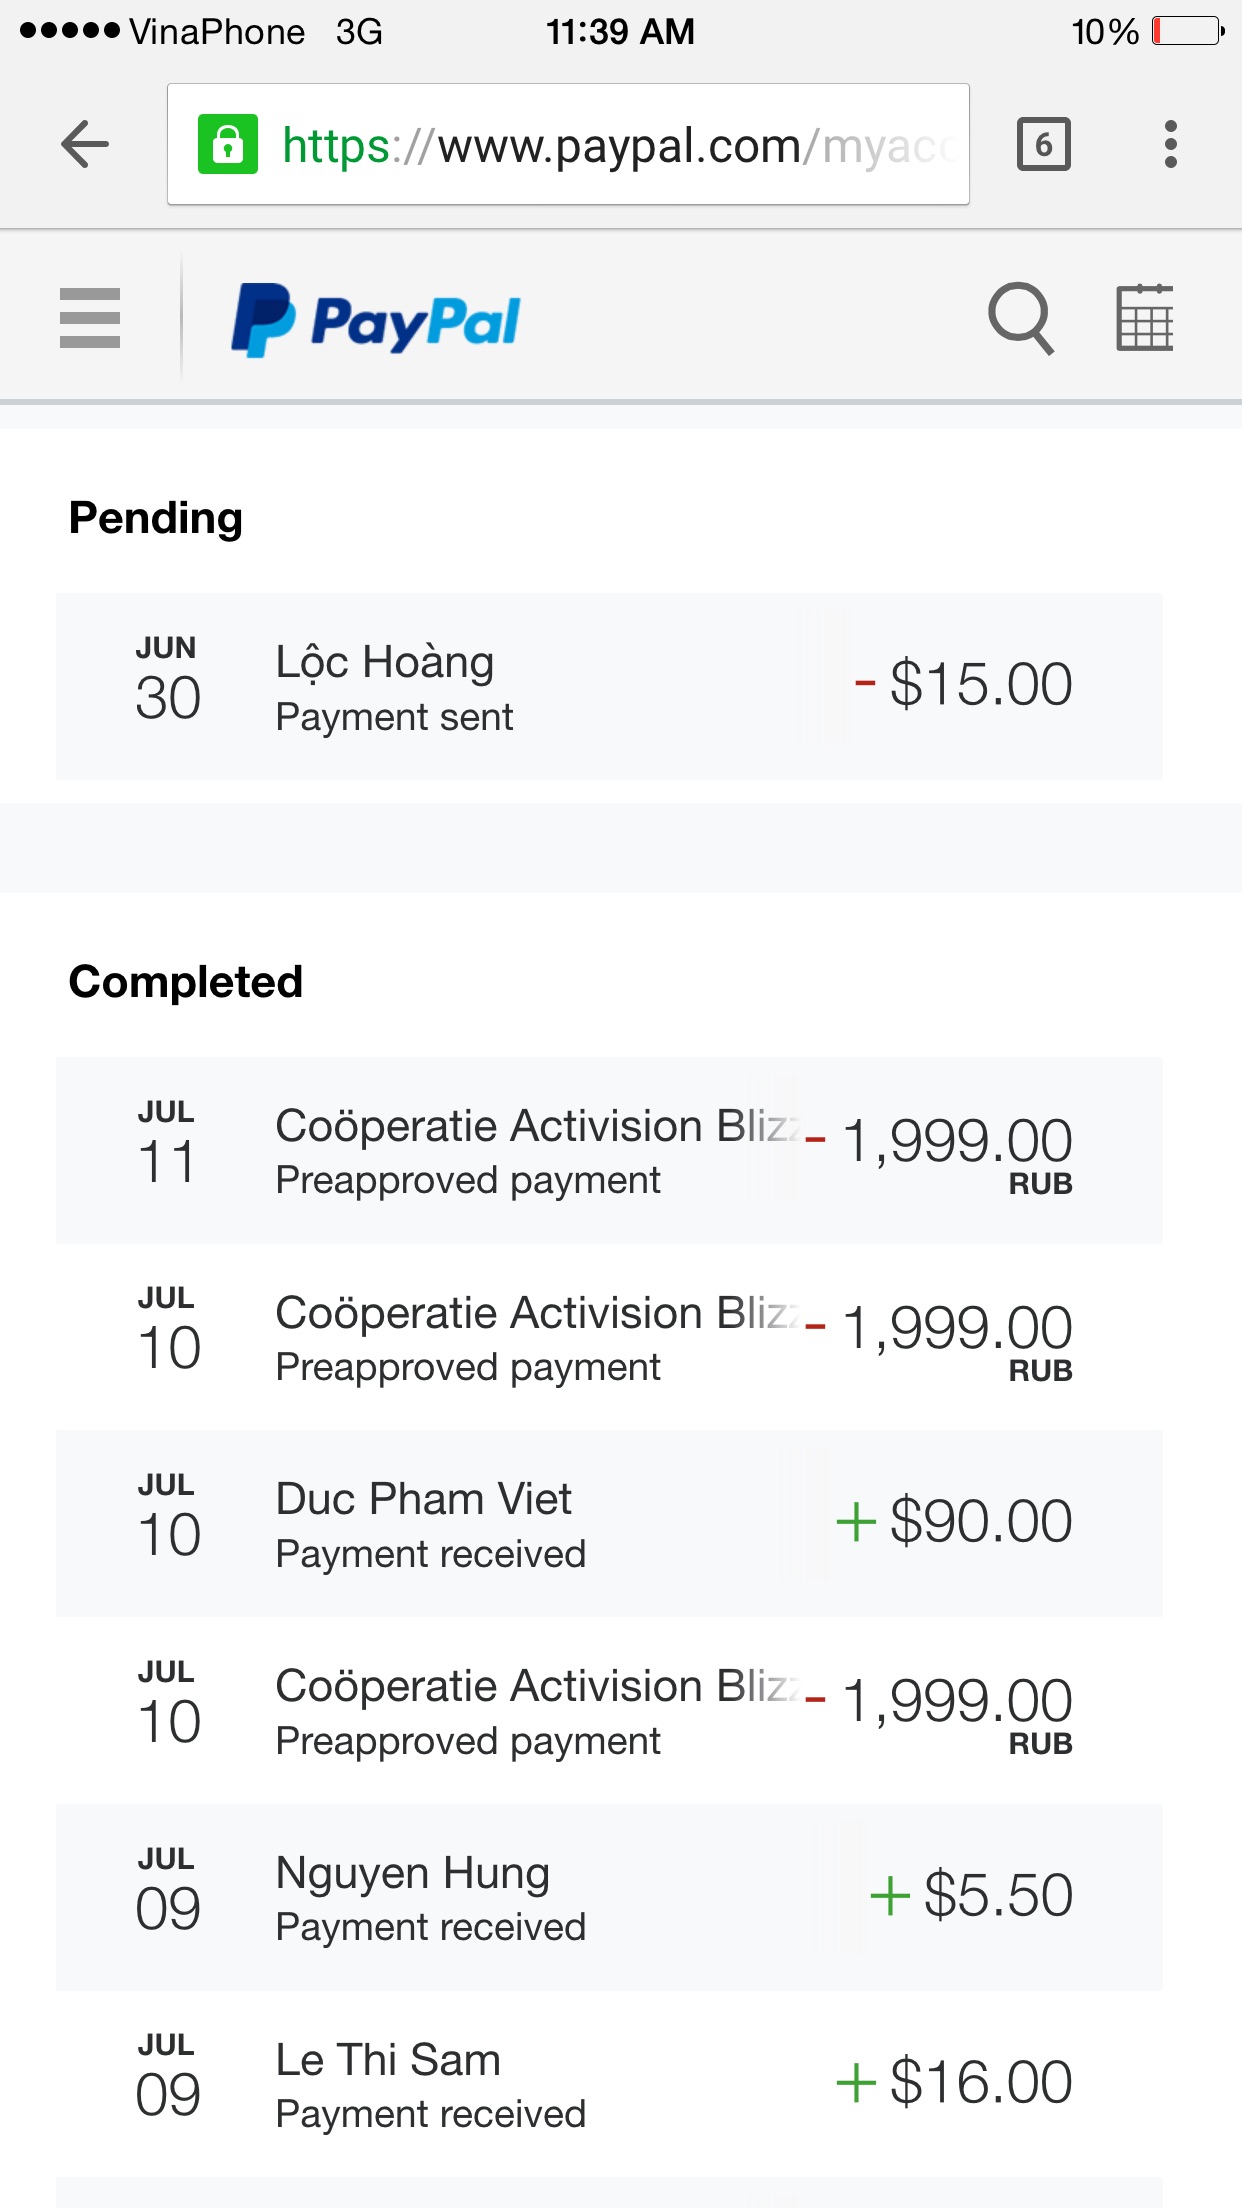Image resolution: width=1242 pixels, height=2208 pixels.
Task: Open the browser tabs counter showing 6
Action: [x=1043, y=145]
